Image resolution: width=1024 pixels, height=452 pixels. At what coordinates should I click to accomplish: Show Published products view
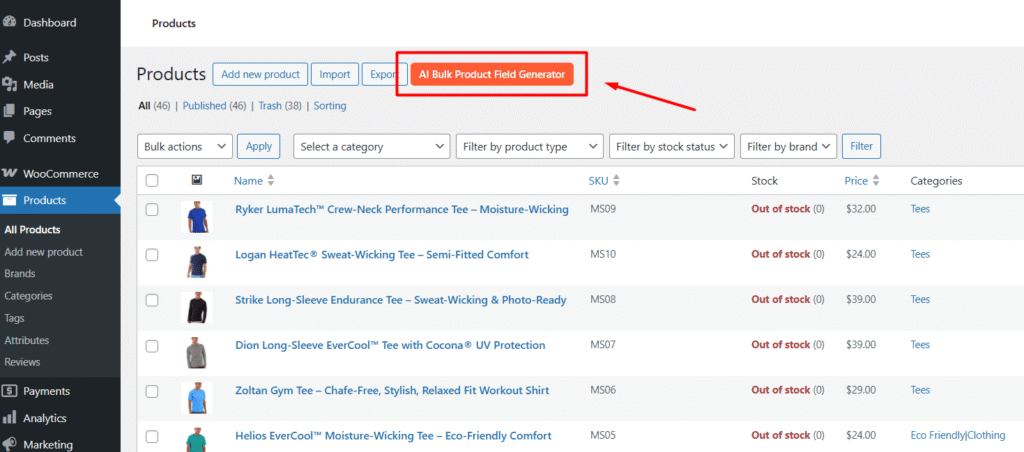(x=204, y=106)
